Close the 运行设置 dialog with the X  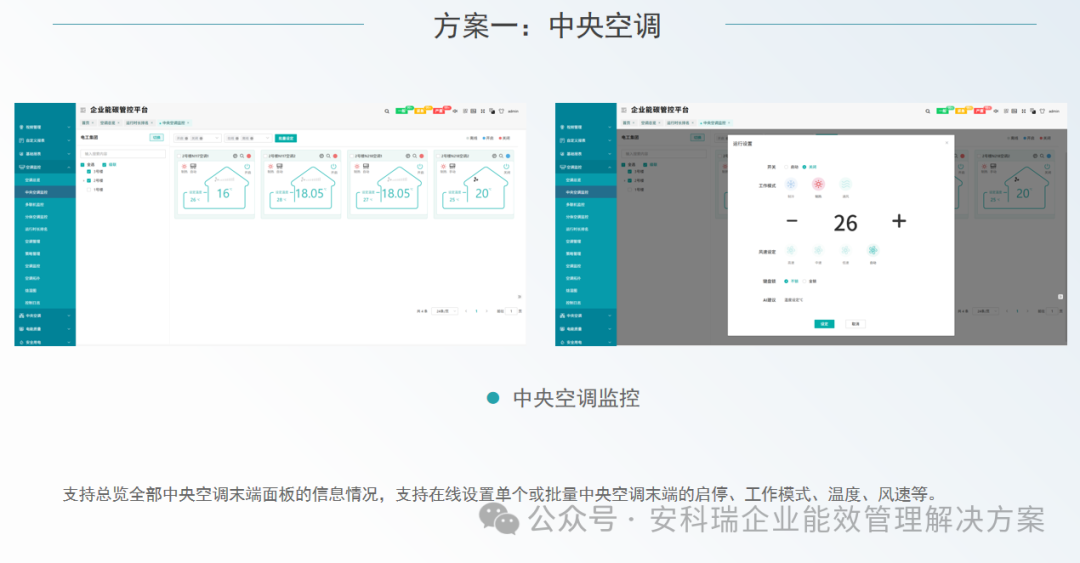coord(946,143)
